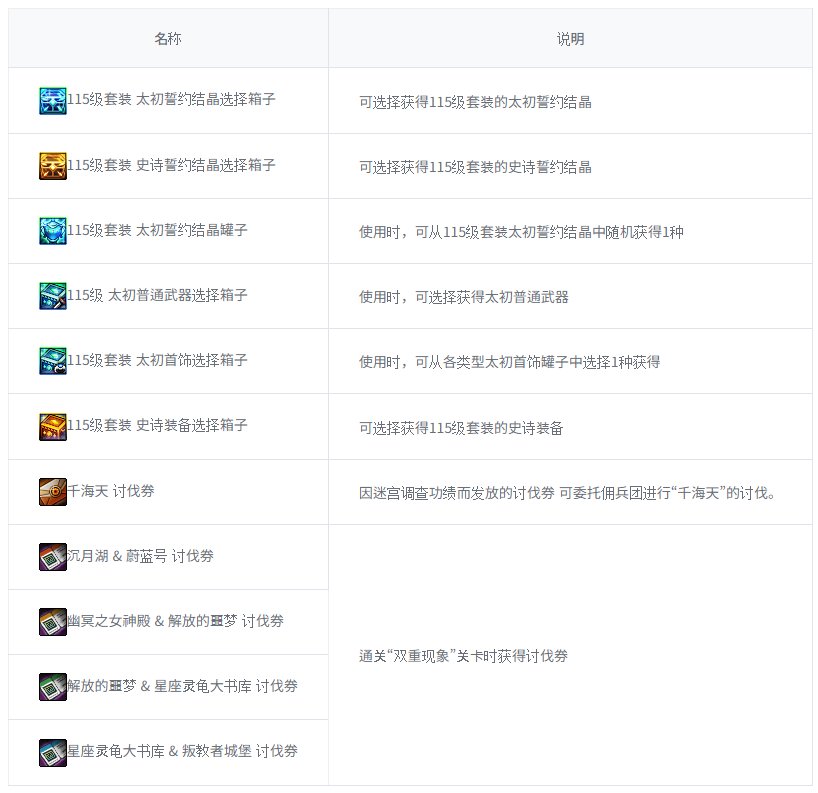818x793 pixels.
Task: Click description 可选择获得115级套装的太初誓约结晶
Action: [x=475, y=102]
